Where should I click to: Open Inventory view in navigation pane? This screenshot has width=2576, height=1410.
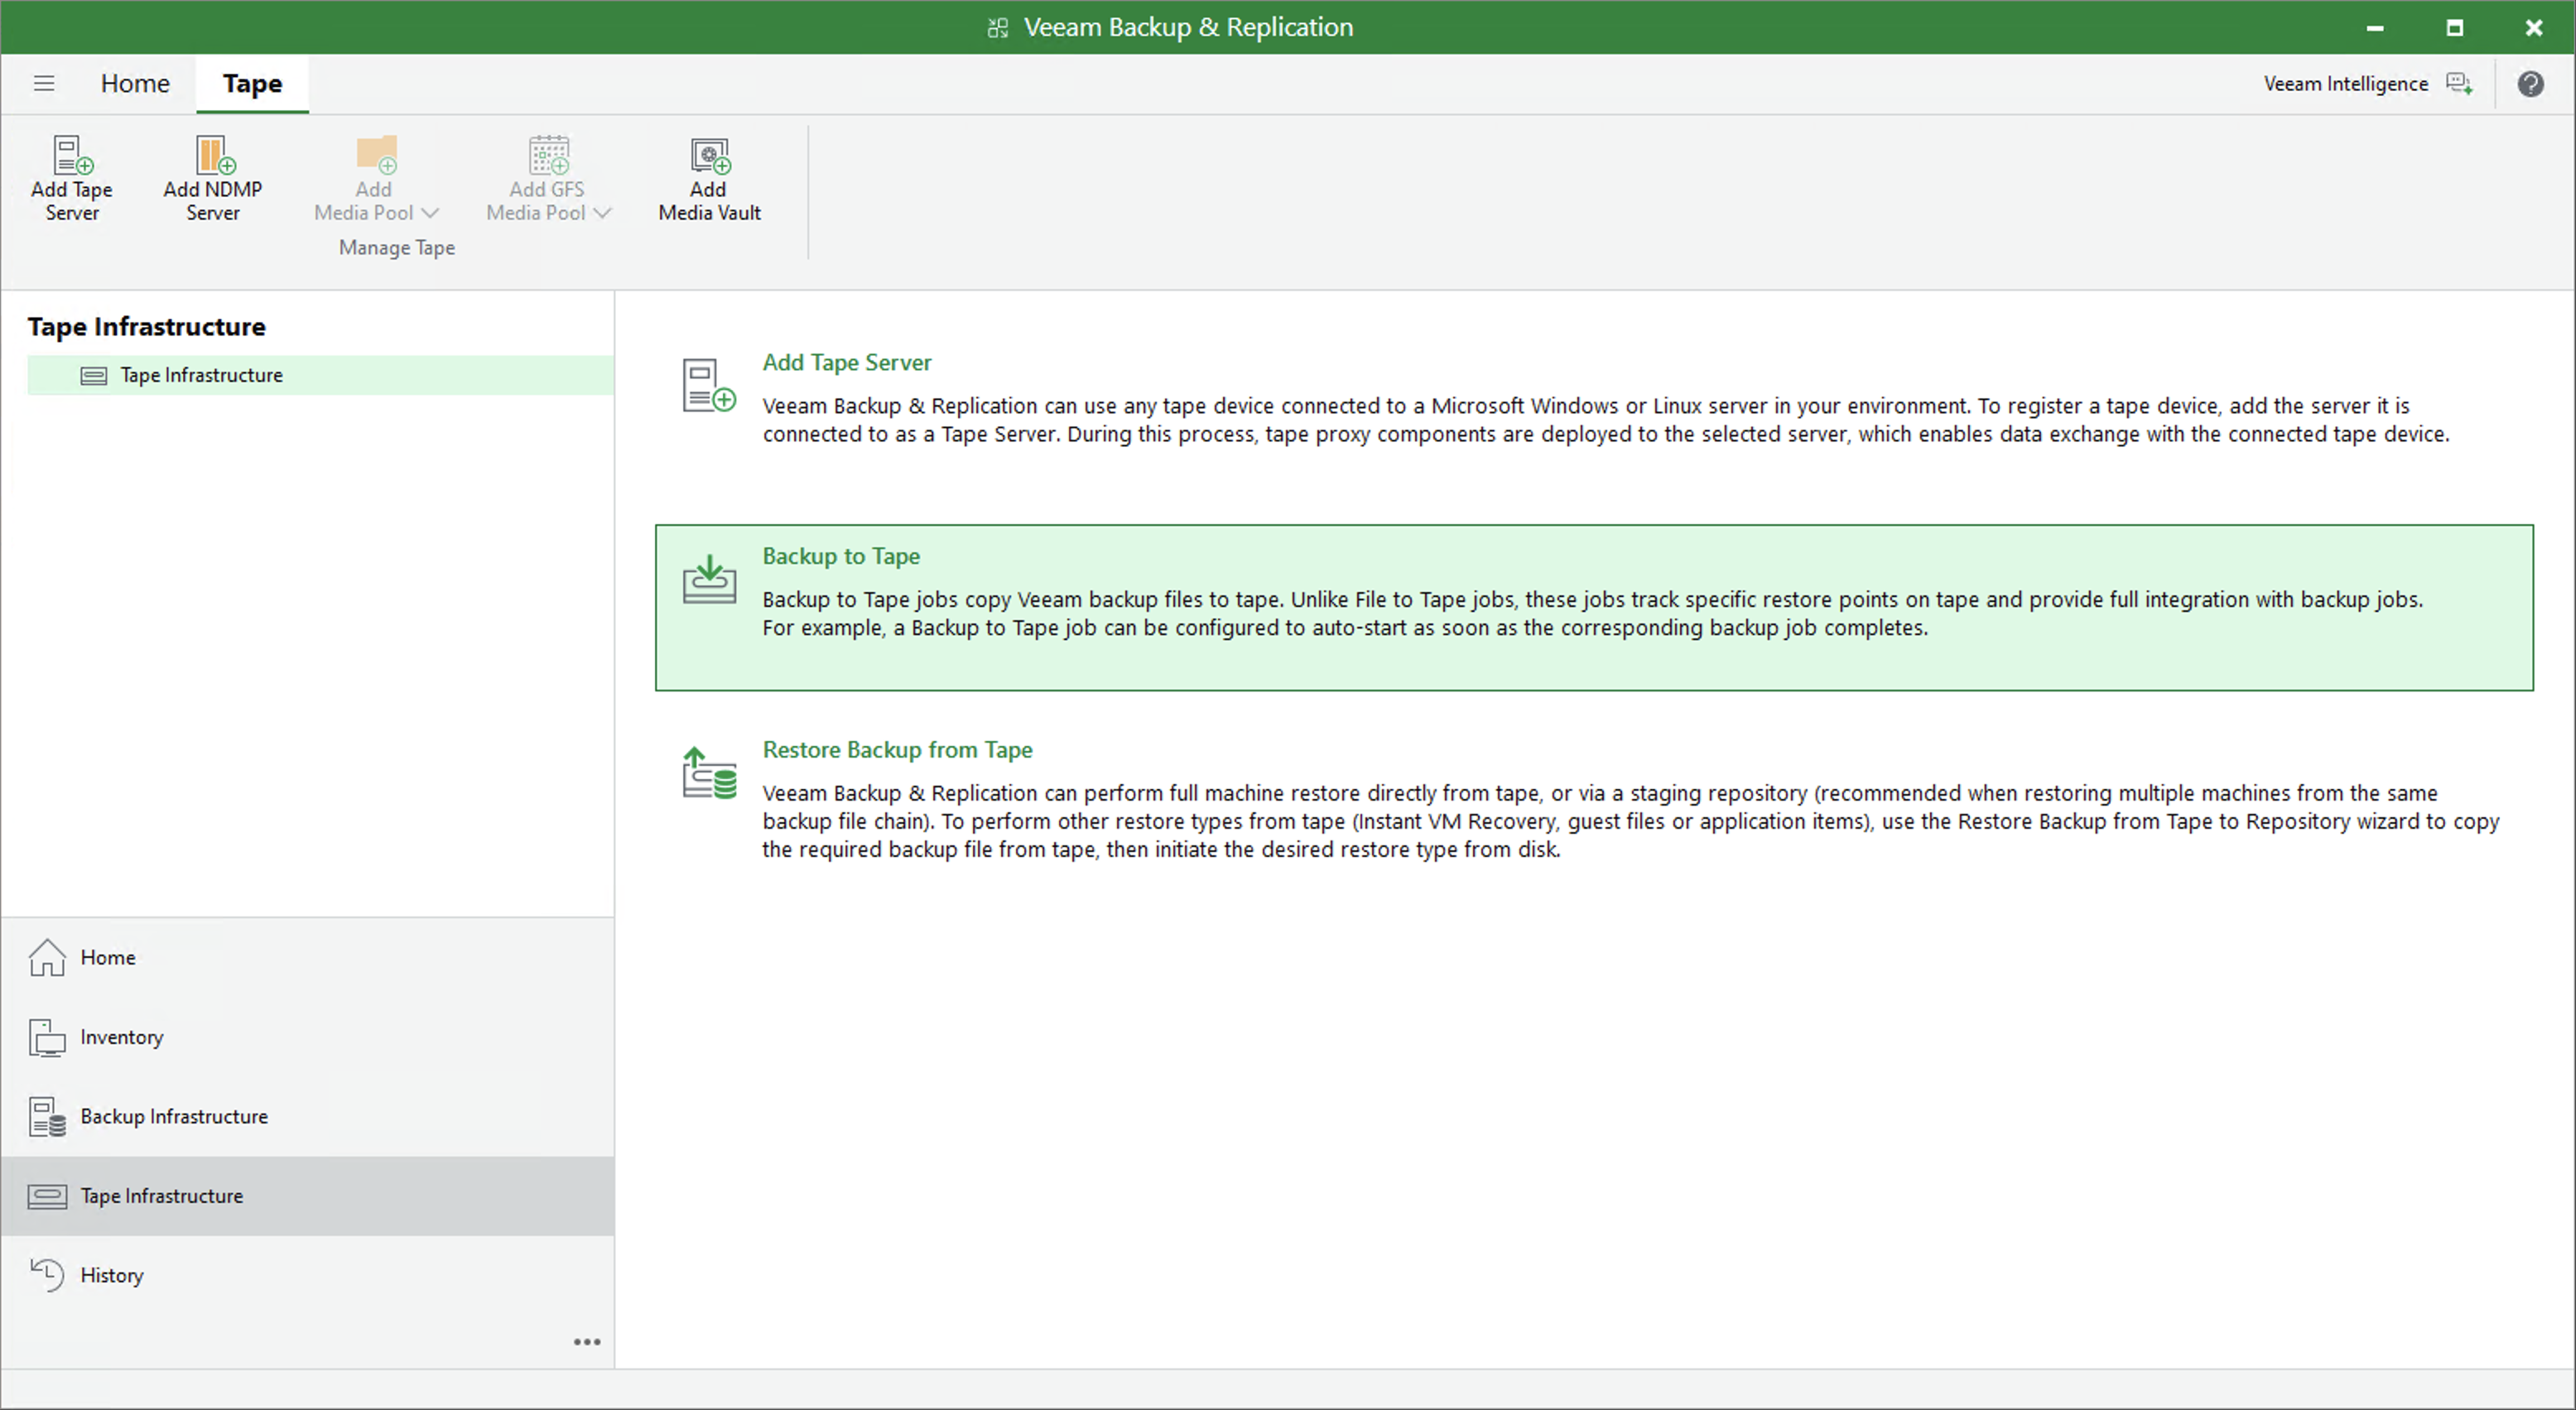click(x=307, y=1037)
